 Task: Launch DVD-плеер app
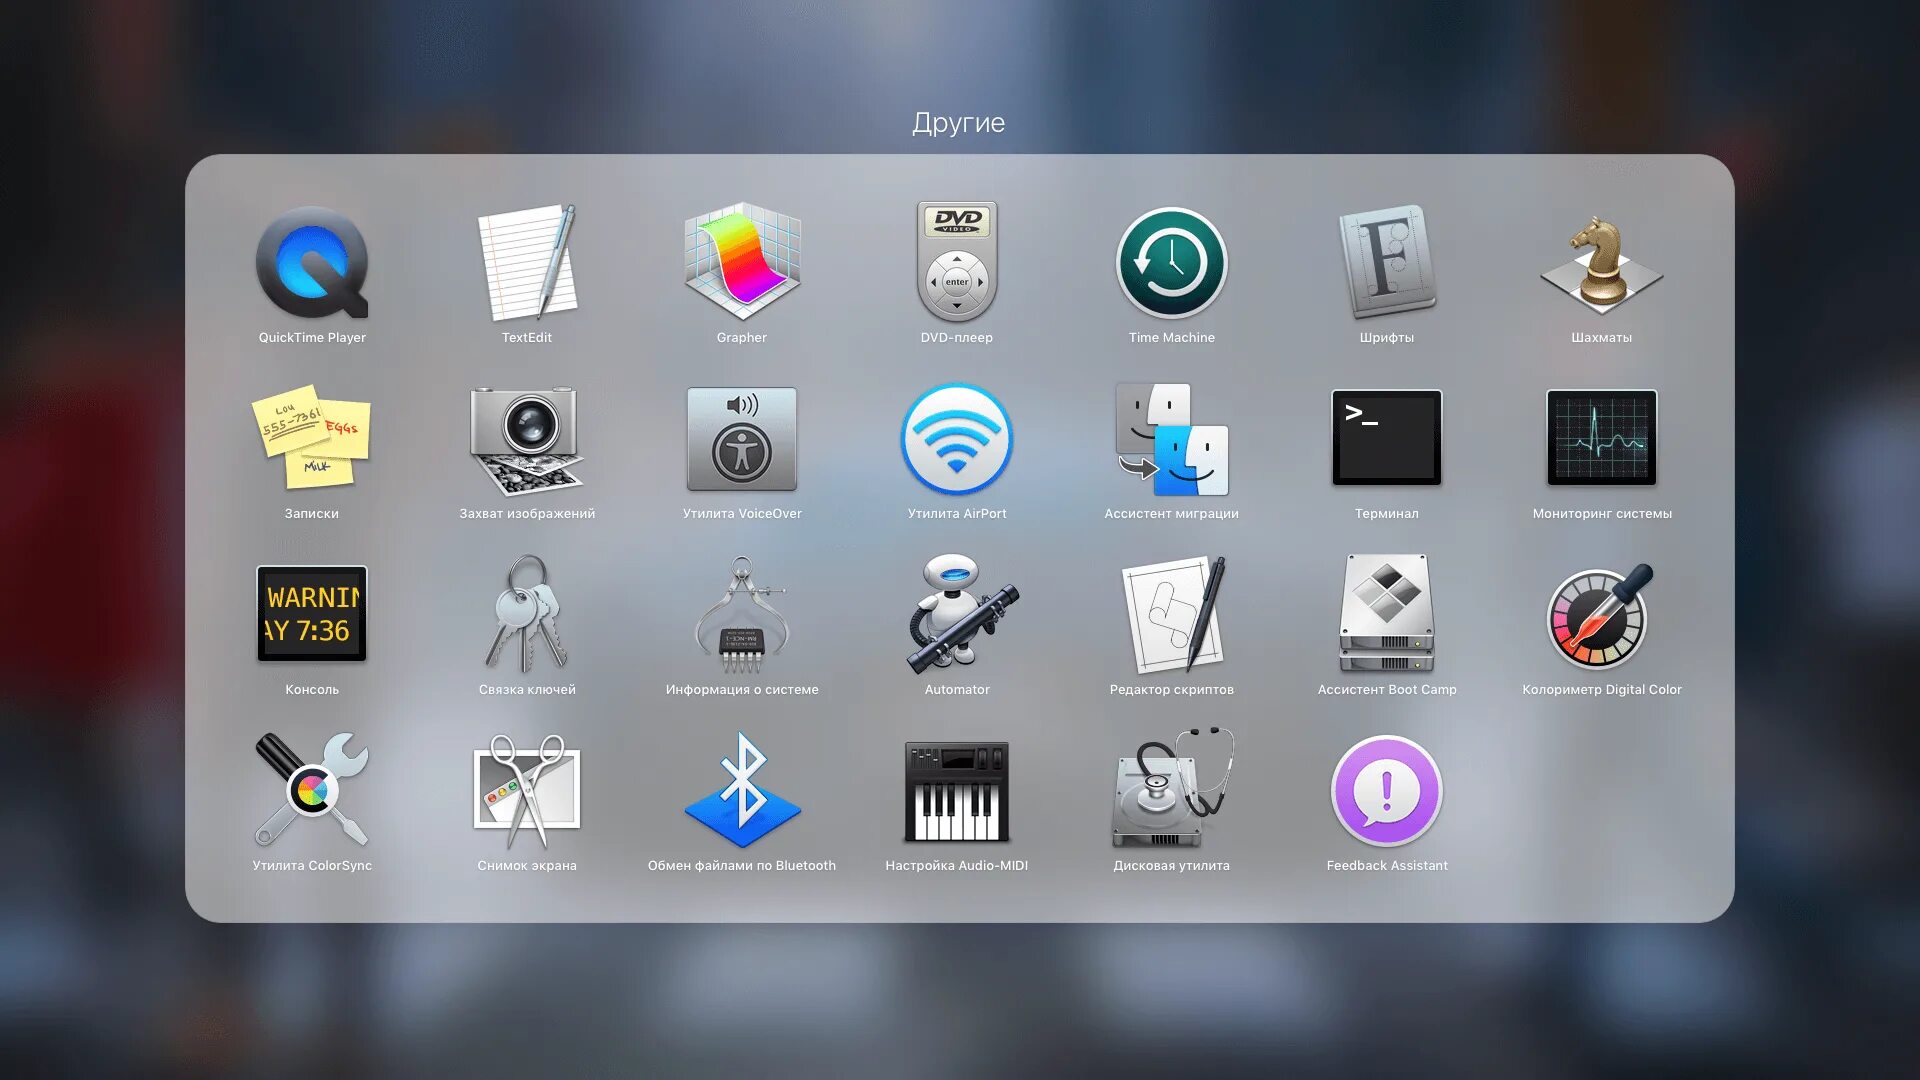click(x=957, y=264)
